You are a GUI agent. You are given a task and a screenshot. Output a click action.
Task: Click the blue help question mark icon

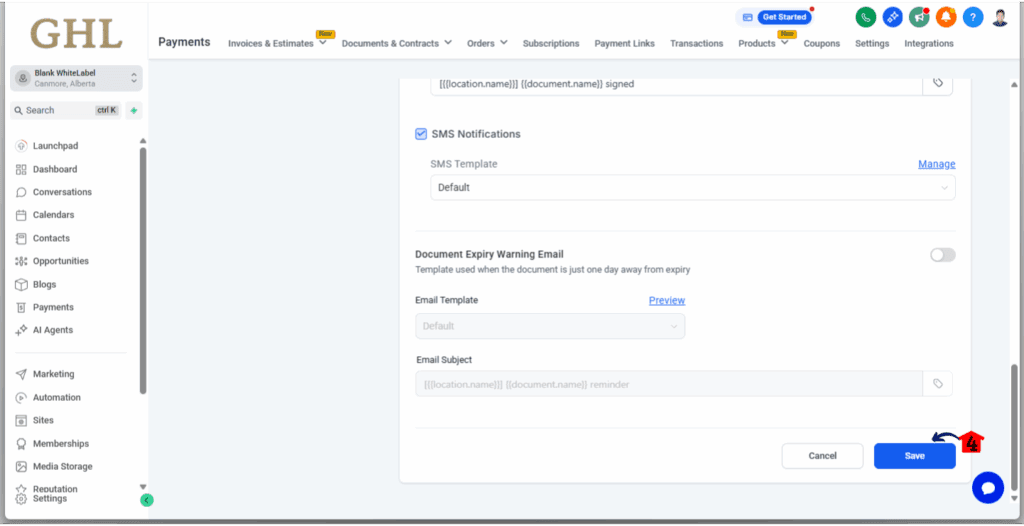tap(973, 18)
